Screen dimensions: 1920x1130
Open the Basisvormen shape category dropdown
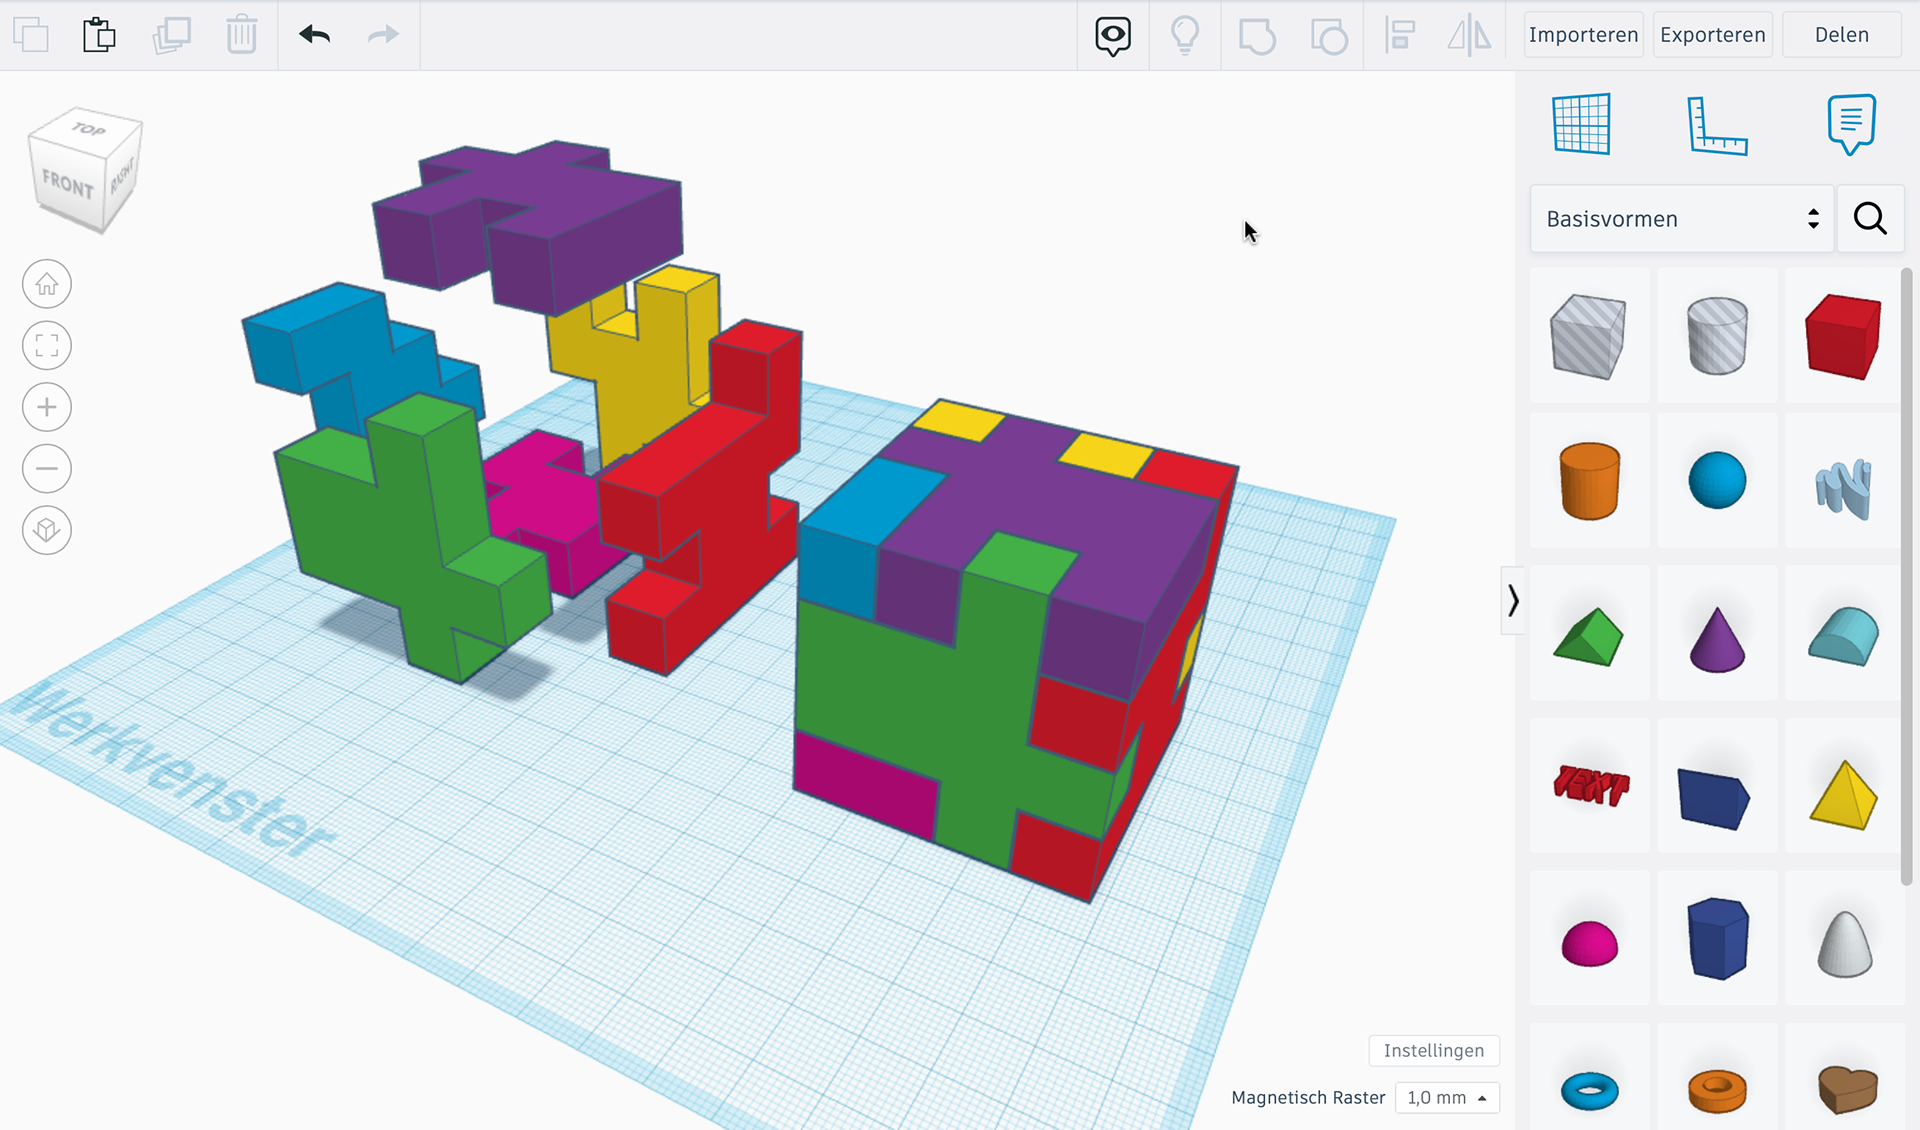click(1681, 219)
